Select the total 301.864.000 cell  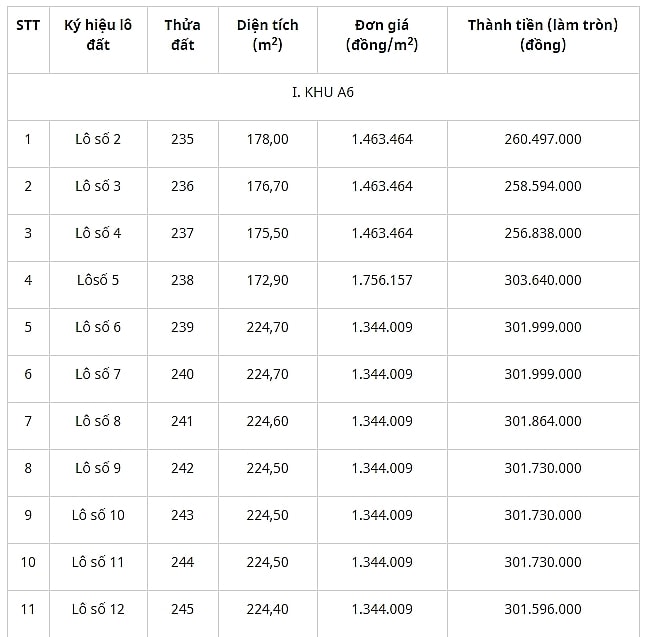click(543, 421)
